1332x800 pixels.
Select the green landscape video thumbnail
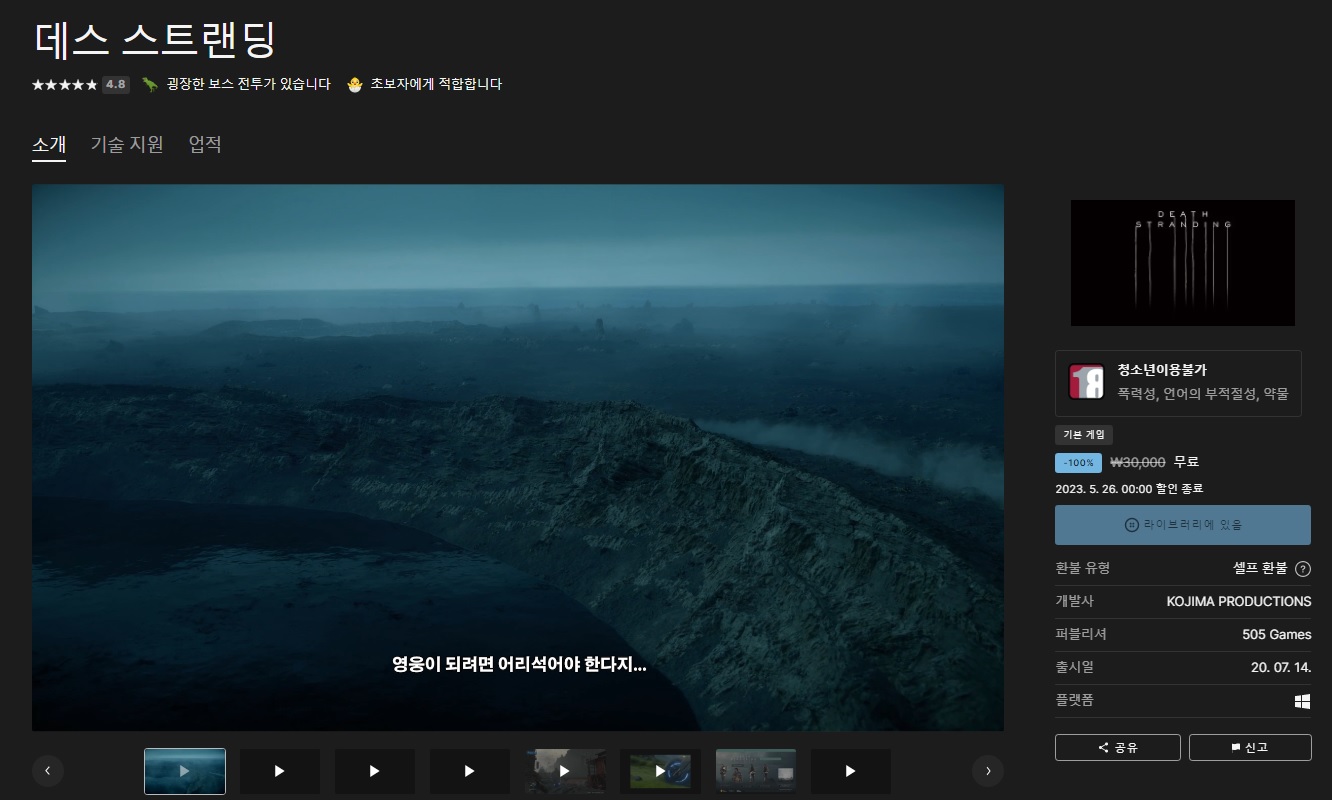[660, 771]
